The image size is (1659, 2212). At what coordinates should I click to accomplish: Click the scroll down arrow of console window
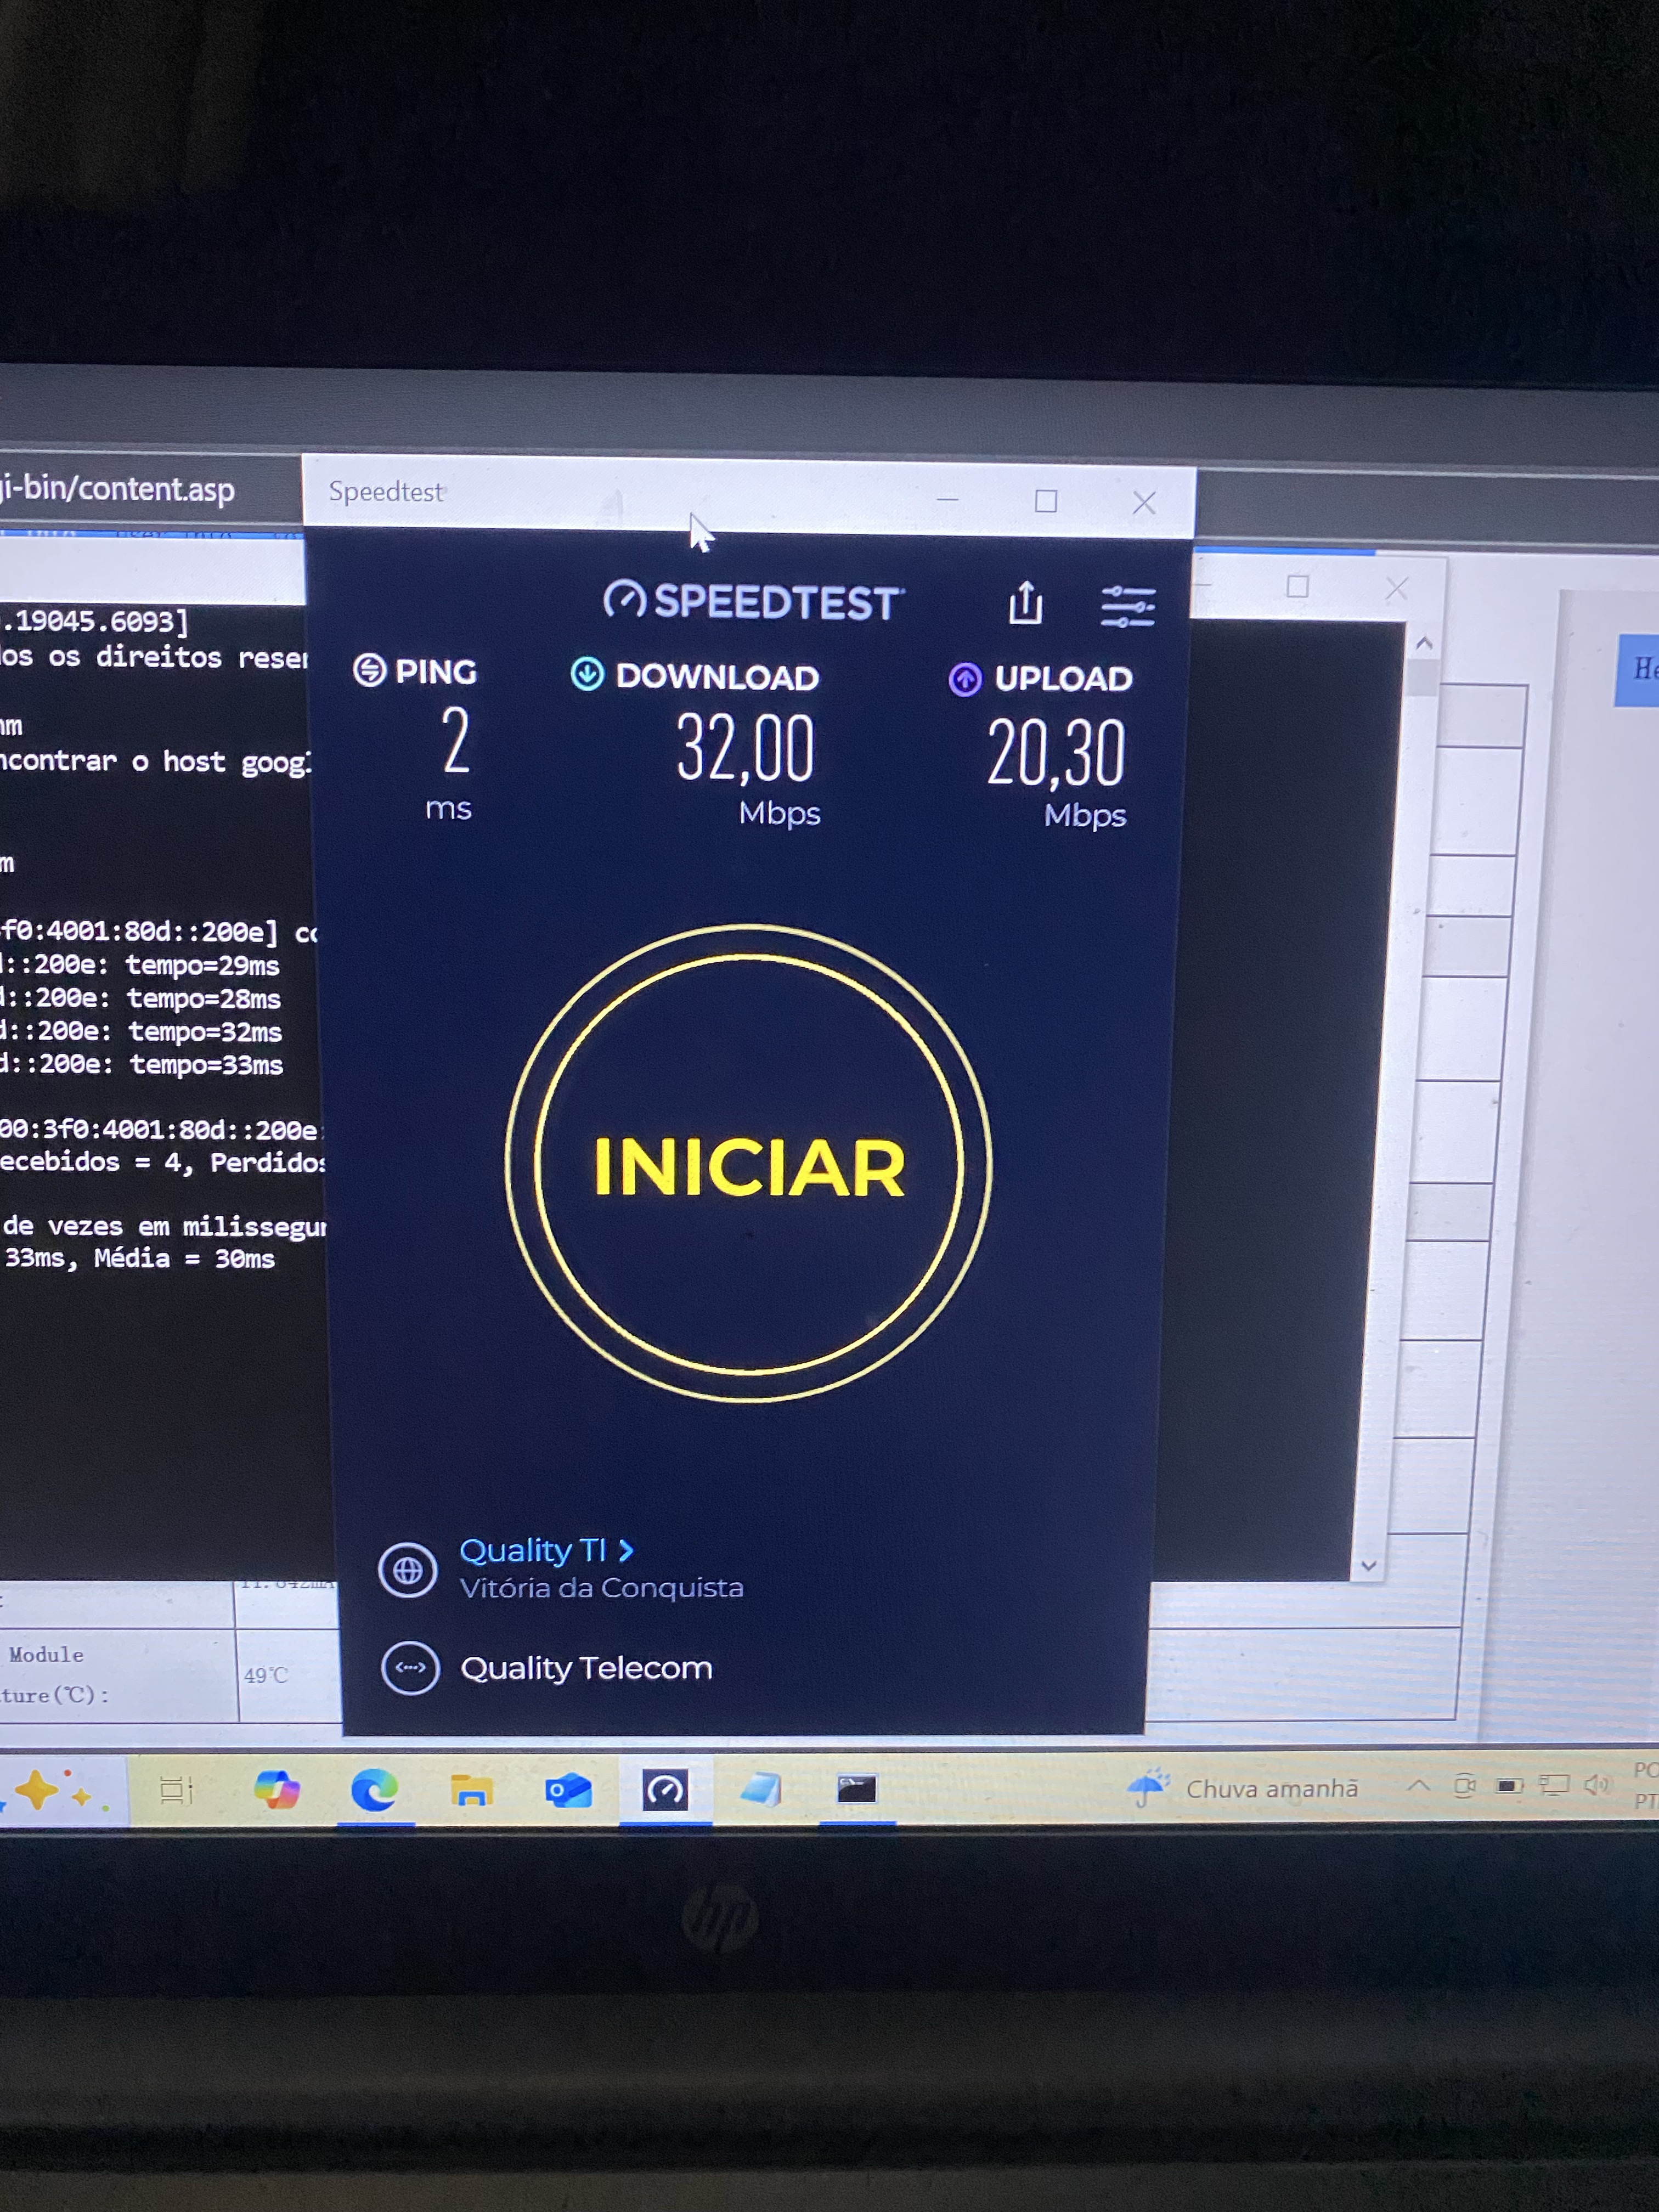tap(1369, 1565)
